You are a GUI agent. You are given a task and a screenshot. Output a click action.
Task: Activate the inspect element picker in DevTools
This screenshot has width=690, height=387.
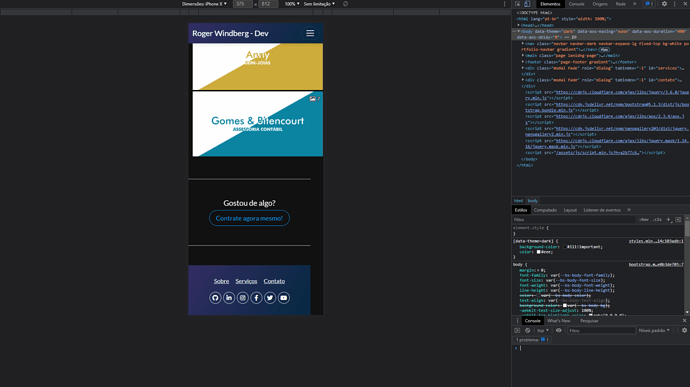point(518,4)
